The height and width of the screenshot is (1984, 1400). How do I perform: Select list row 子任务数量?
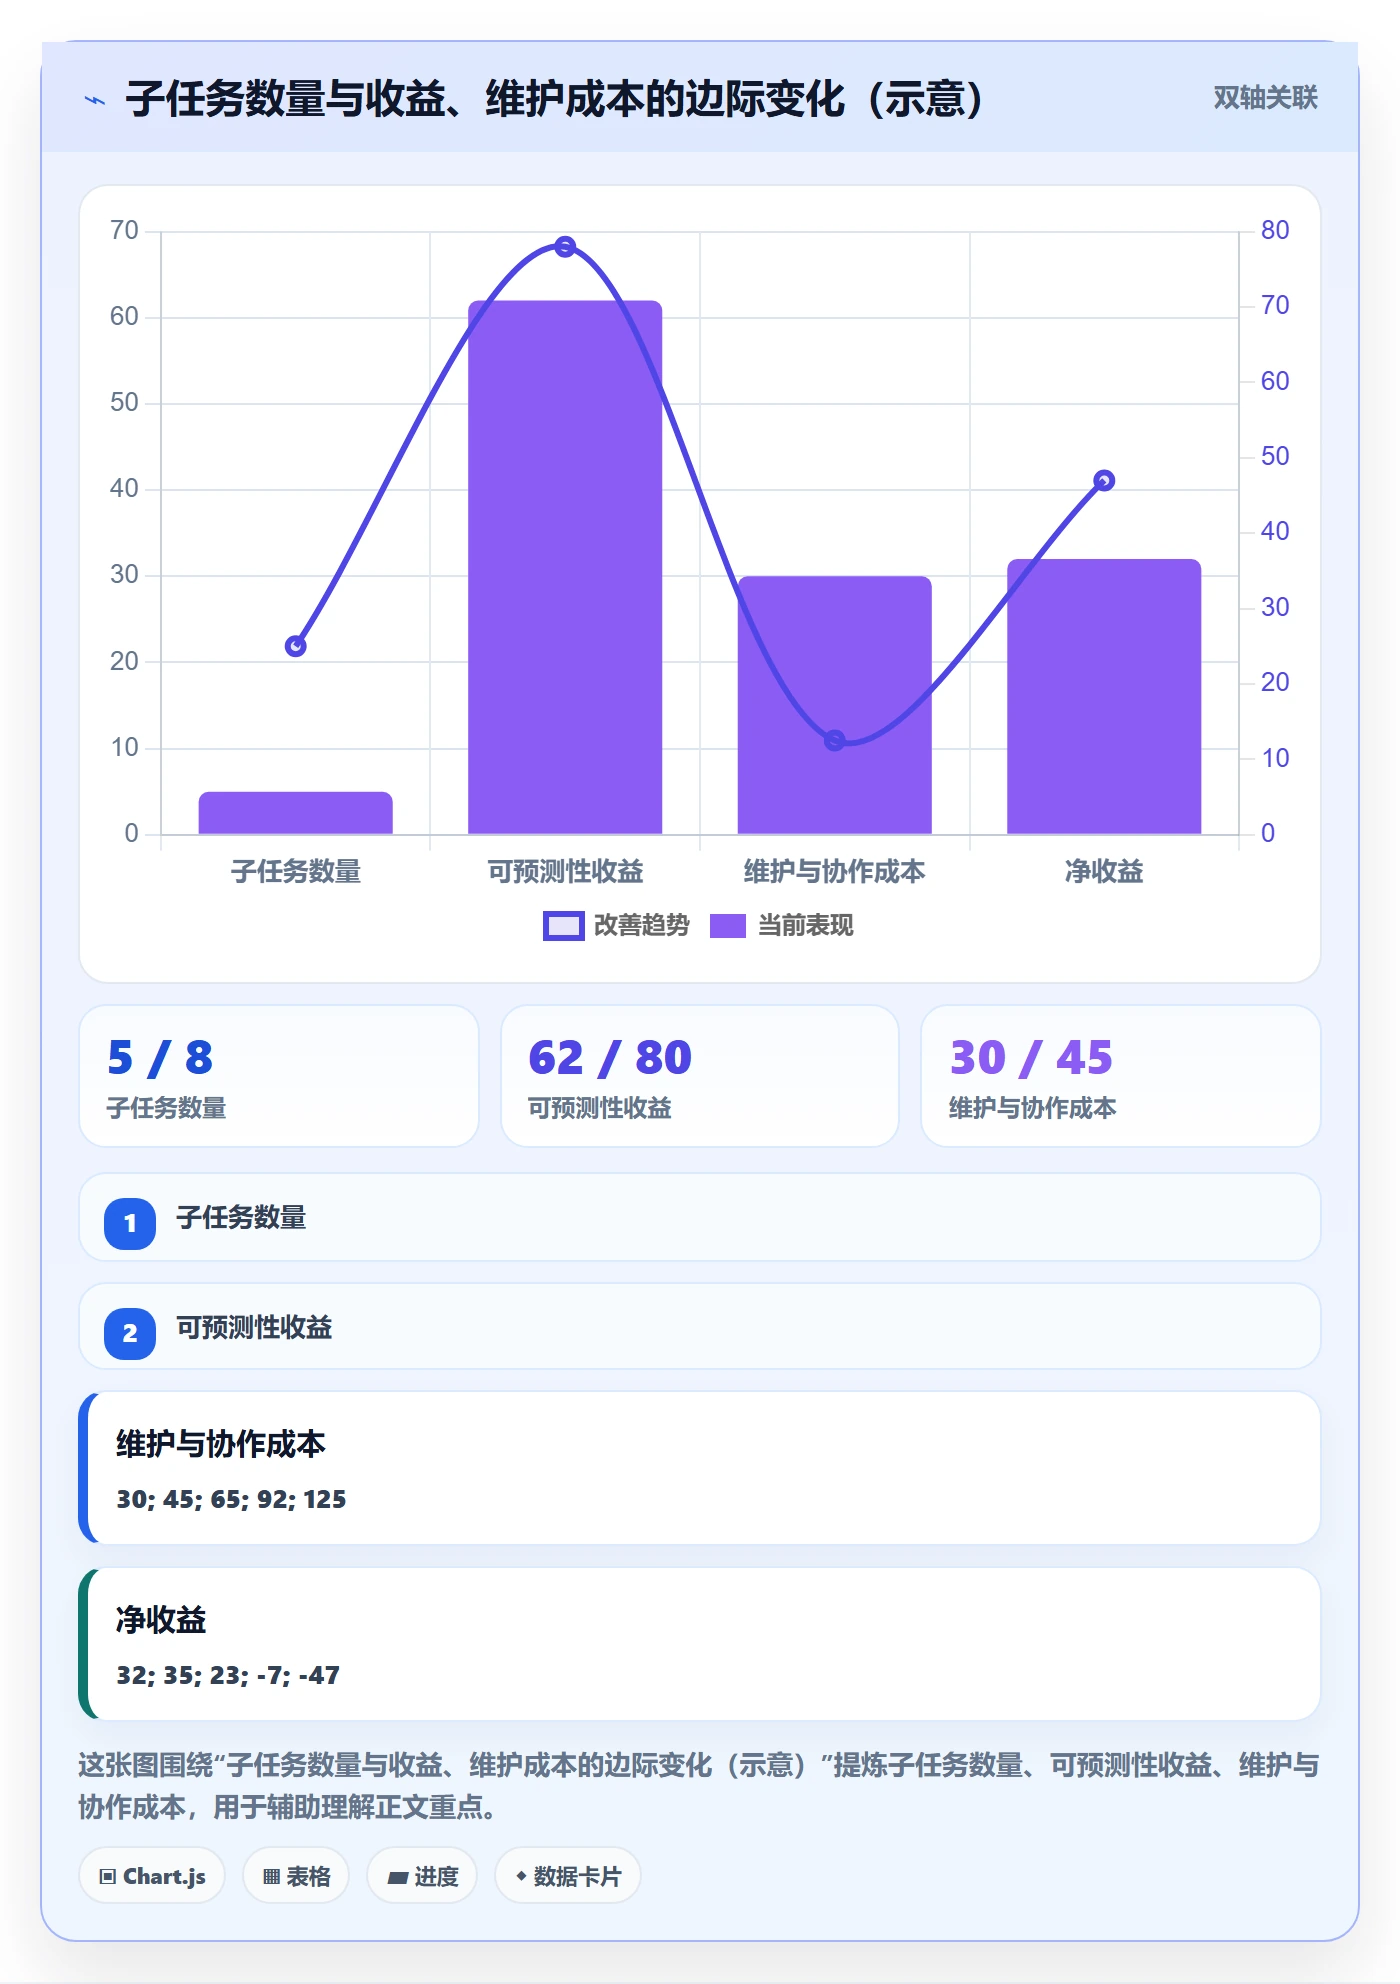click(x=700, y=1217)
